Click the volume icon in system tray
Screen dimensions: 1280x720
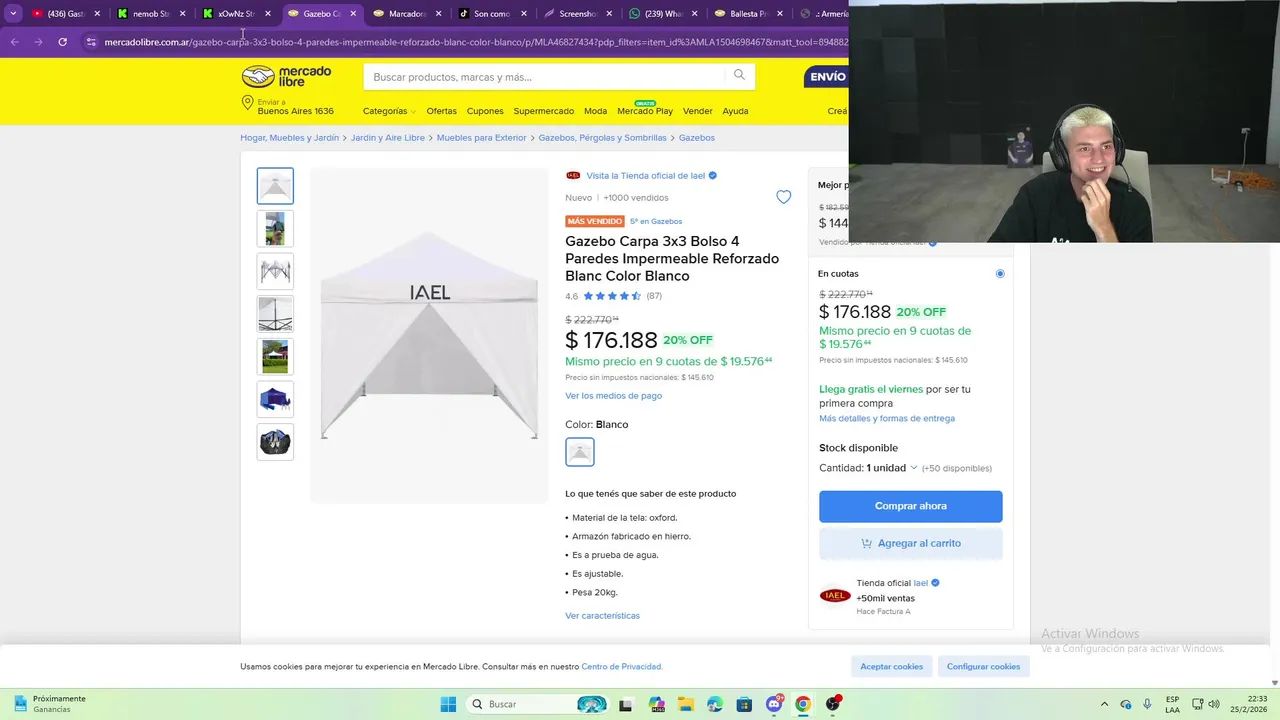[1216, 704]
